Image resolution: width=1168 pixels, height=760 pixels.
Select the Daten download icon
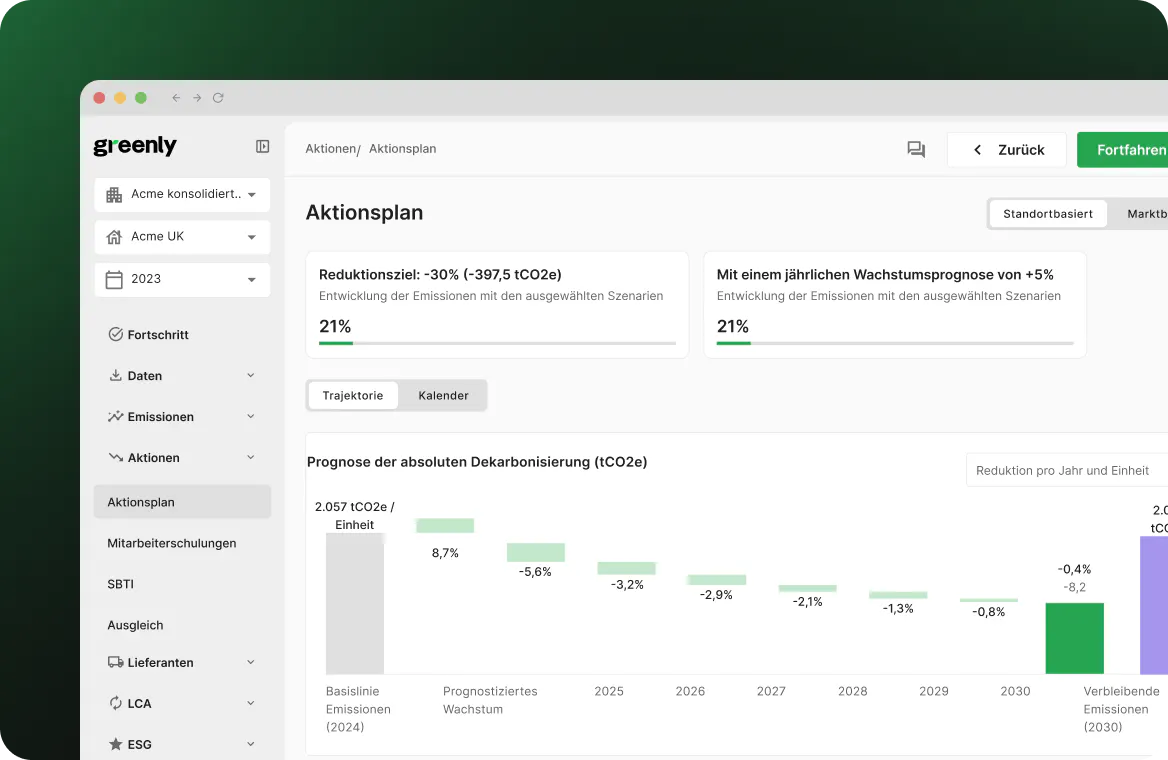point(115,375)
